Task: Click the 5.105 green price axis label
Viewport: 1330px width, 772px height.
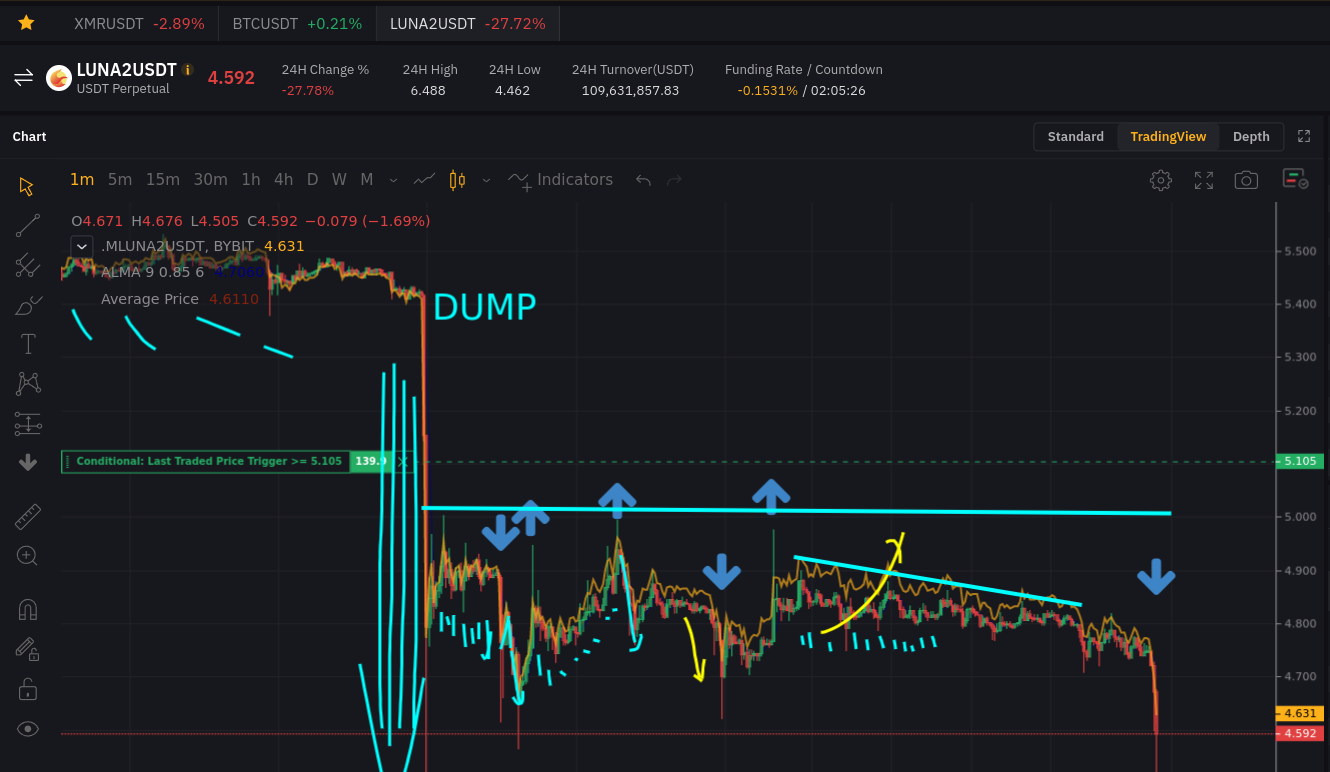Action: tap(1300, 461)
